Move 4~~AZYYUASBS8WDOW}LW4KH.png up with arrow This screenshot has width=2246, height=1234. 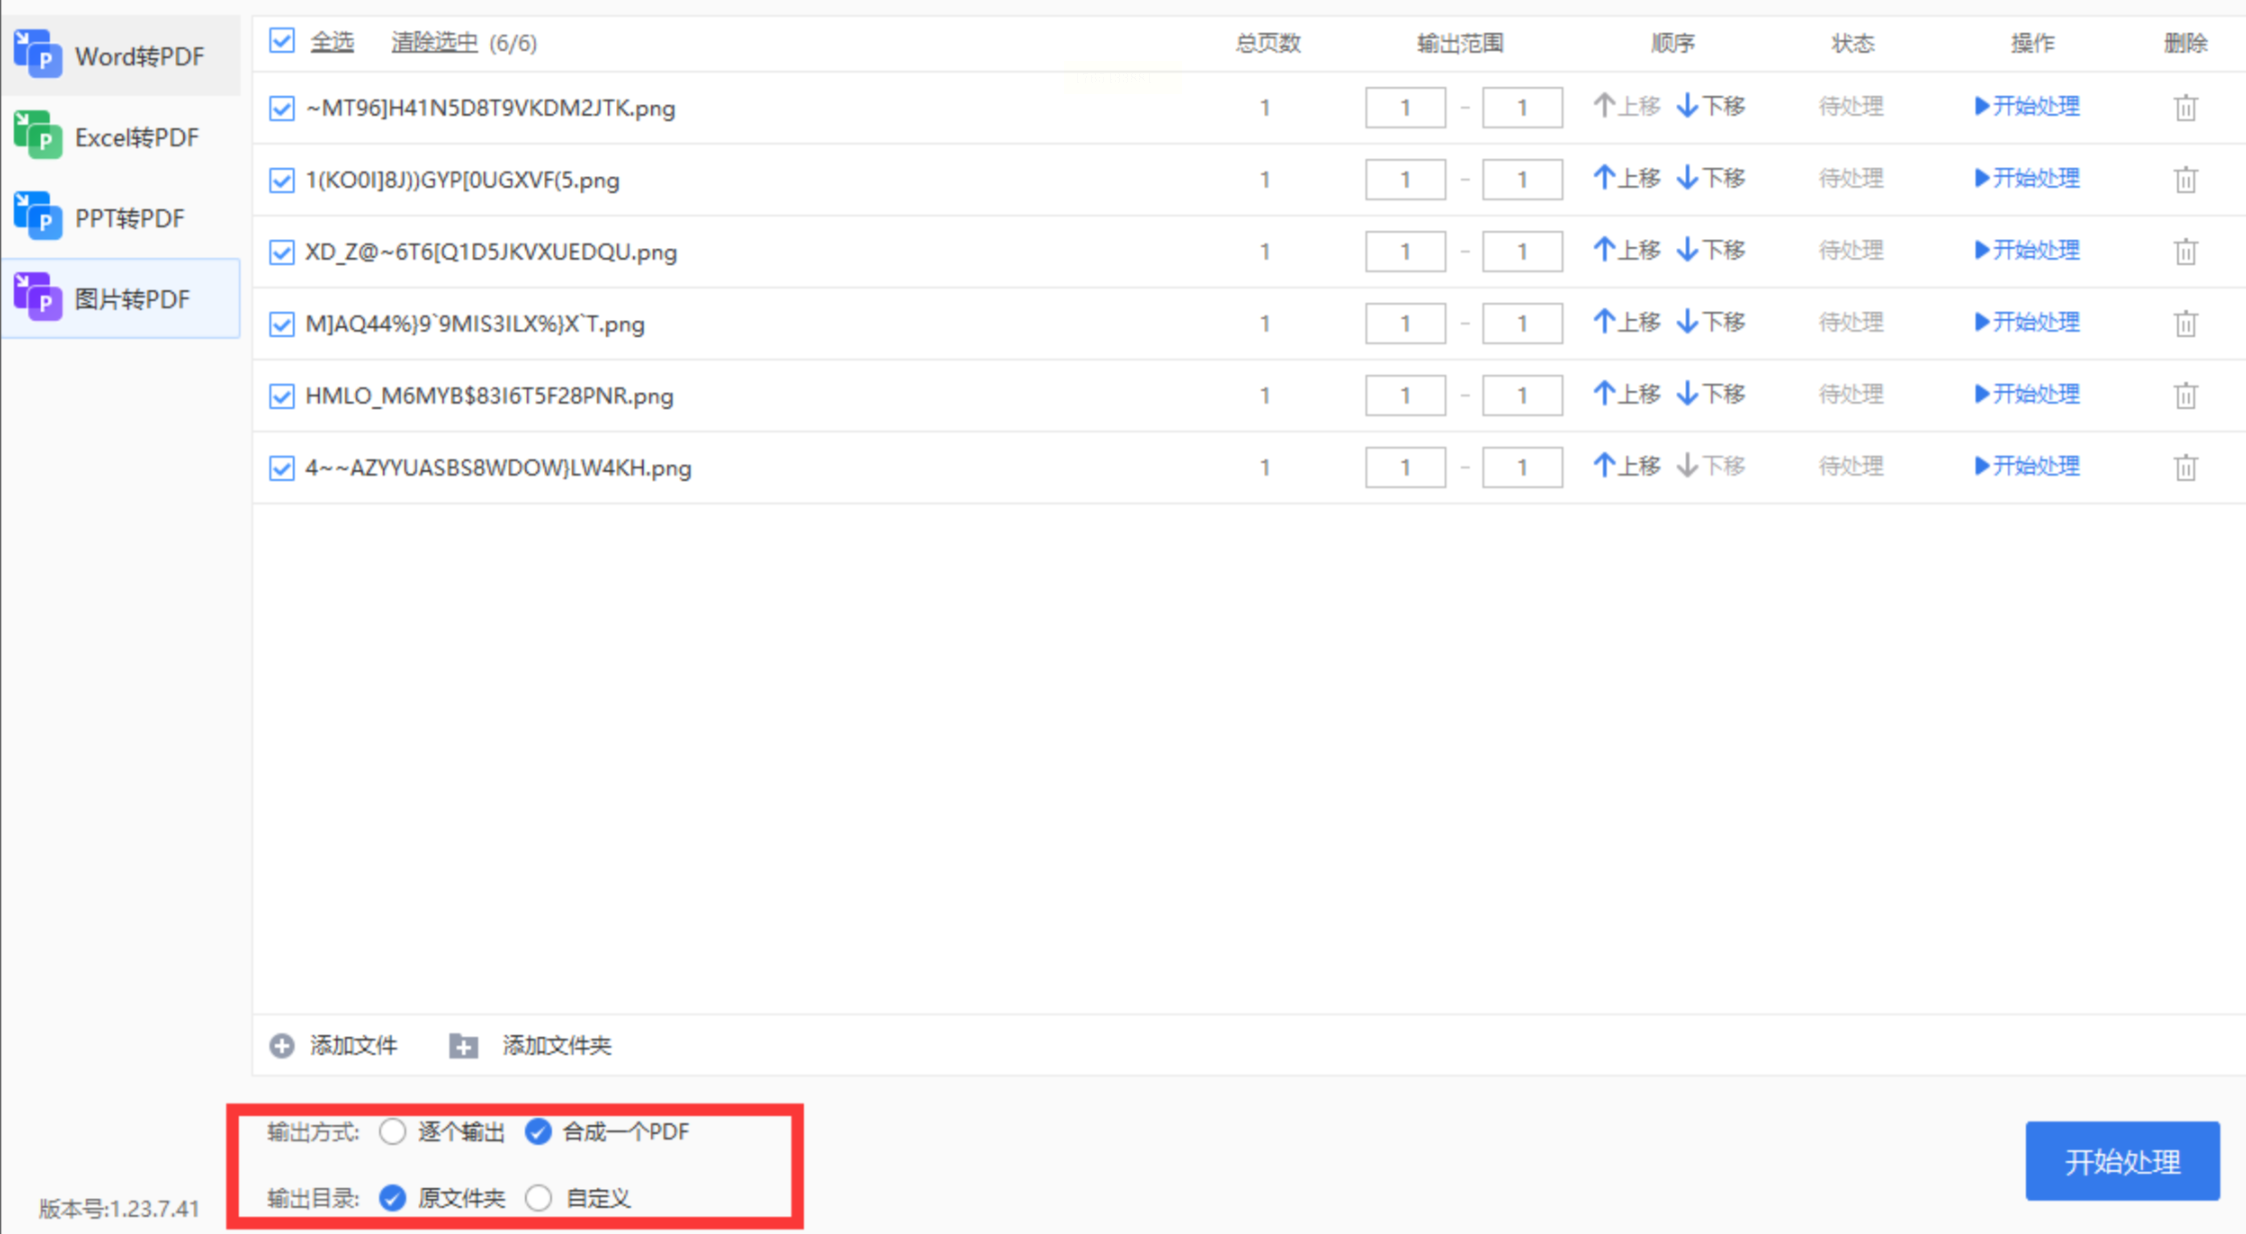pos(1604,466)
